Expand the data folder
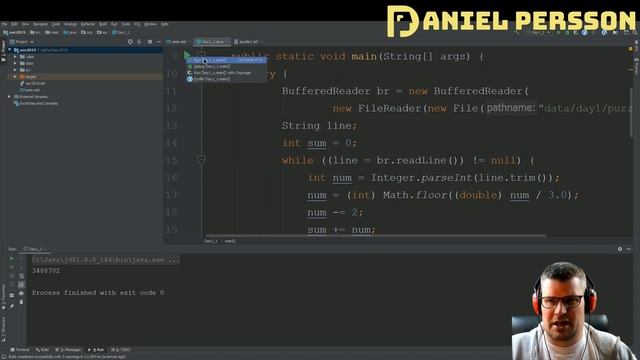This screenshot has width=640, height=360. [15, 63]
